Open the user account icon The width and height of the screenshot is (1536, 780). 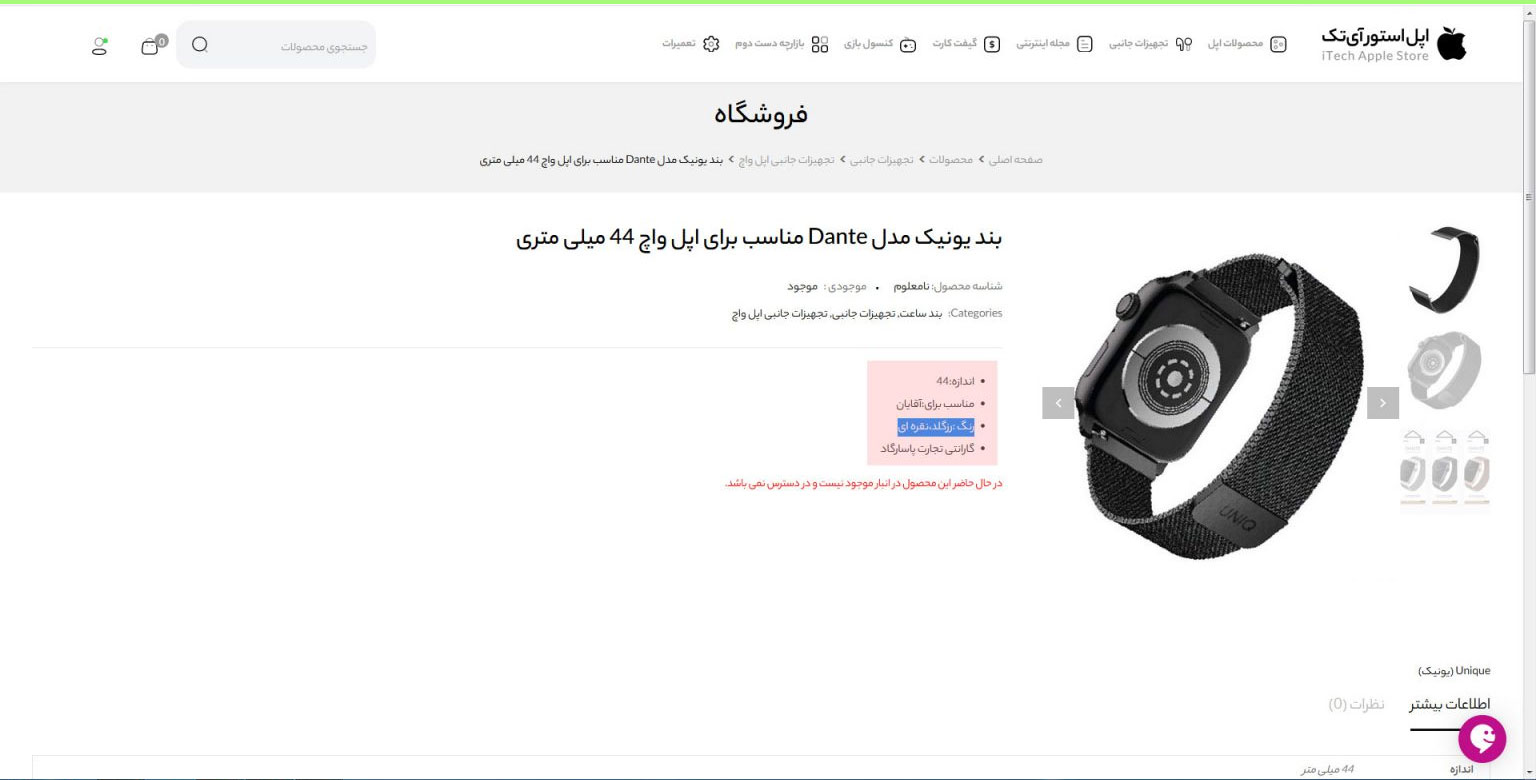click(x=99, y=46)
